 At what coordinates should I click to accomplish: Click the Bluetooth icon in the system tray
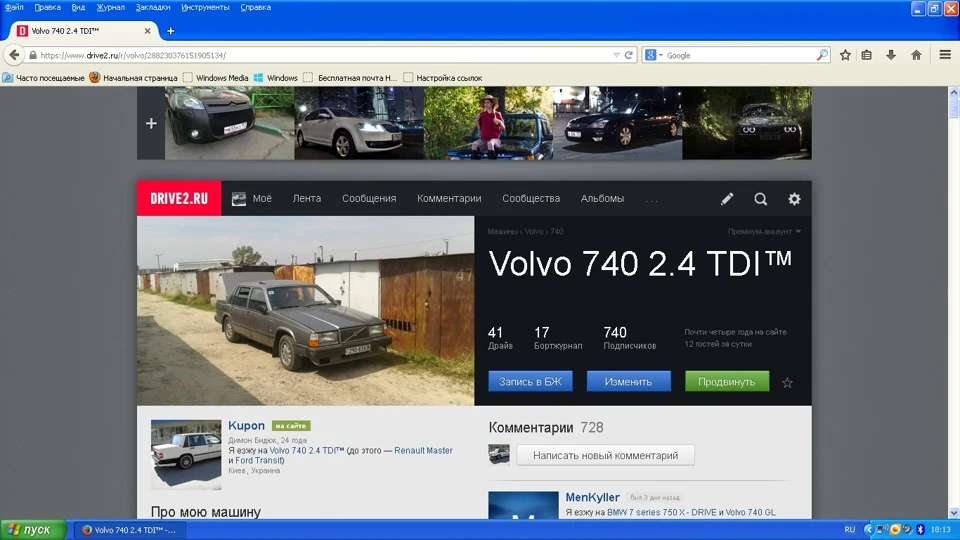coord(920,530)
